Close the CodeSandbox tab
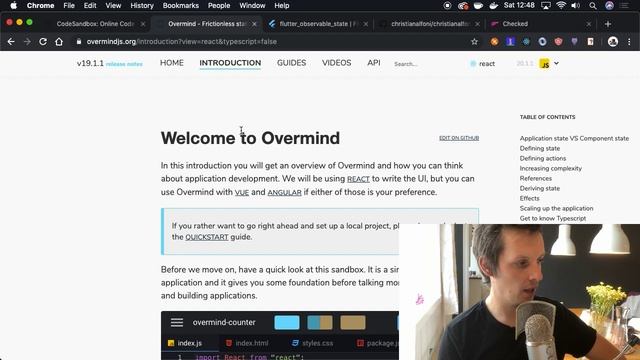Image resolution: width=640 pixels, height=360 pixels. [143, 24]
